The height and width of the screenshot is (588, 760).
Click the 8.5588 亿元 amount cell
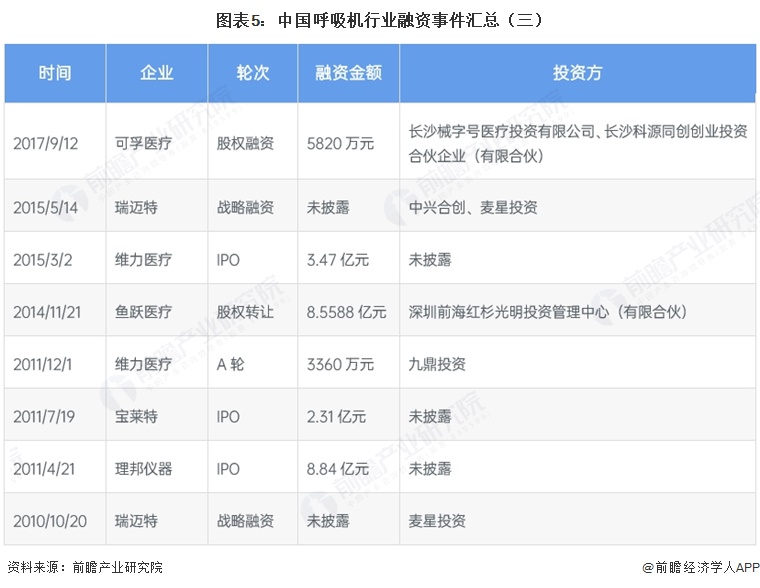point(347,312)
